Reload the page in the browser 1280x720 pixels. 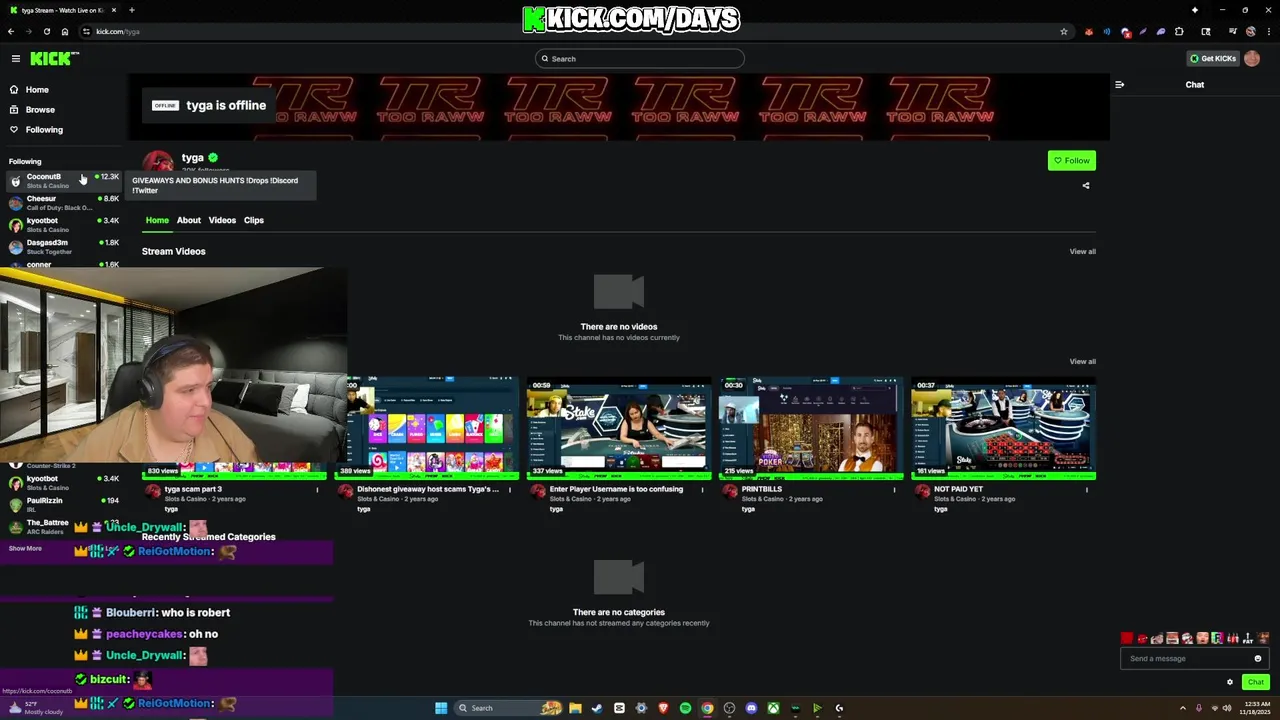pyautogui.click(x=47, y=31)
